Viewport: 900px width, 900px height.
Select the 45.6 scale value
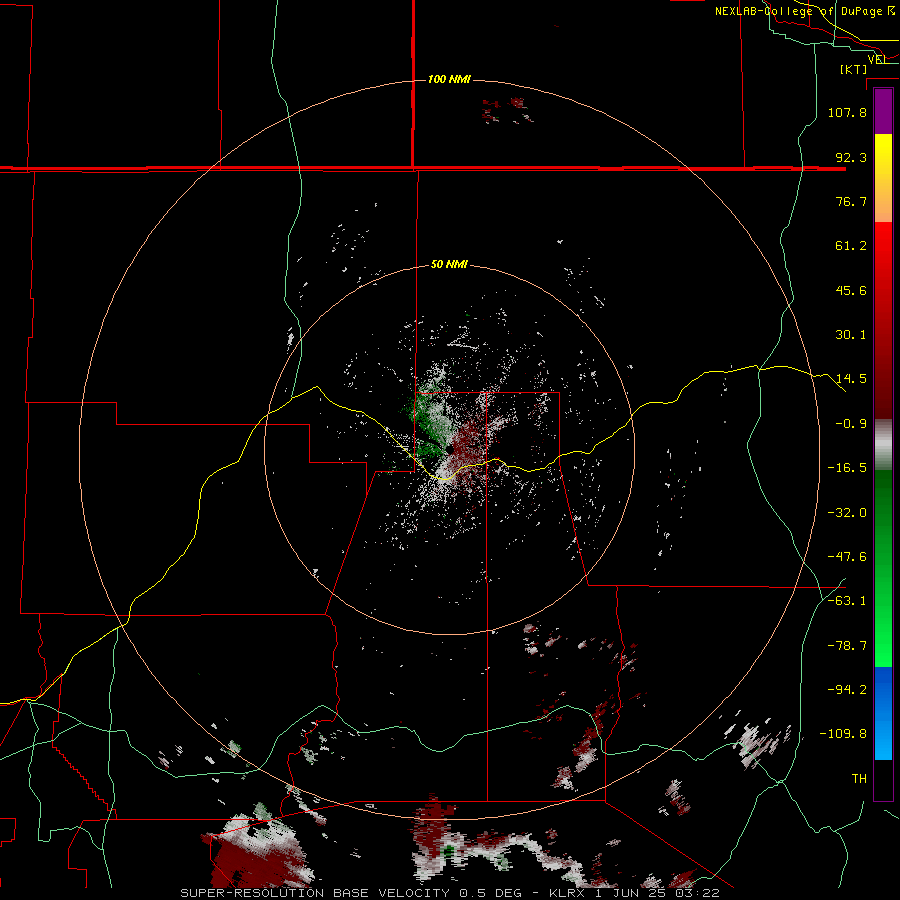tap(851, 290)
